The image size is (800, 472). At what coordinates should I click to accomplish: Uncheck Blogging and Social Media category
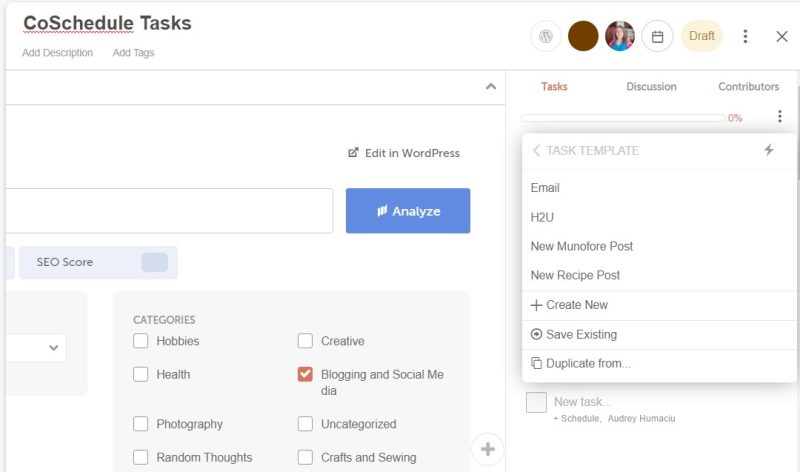305,374
